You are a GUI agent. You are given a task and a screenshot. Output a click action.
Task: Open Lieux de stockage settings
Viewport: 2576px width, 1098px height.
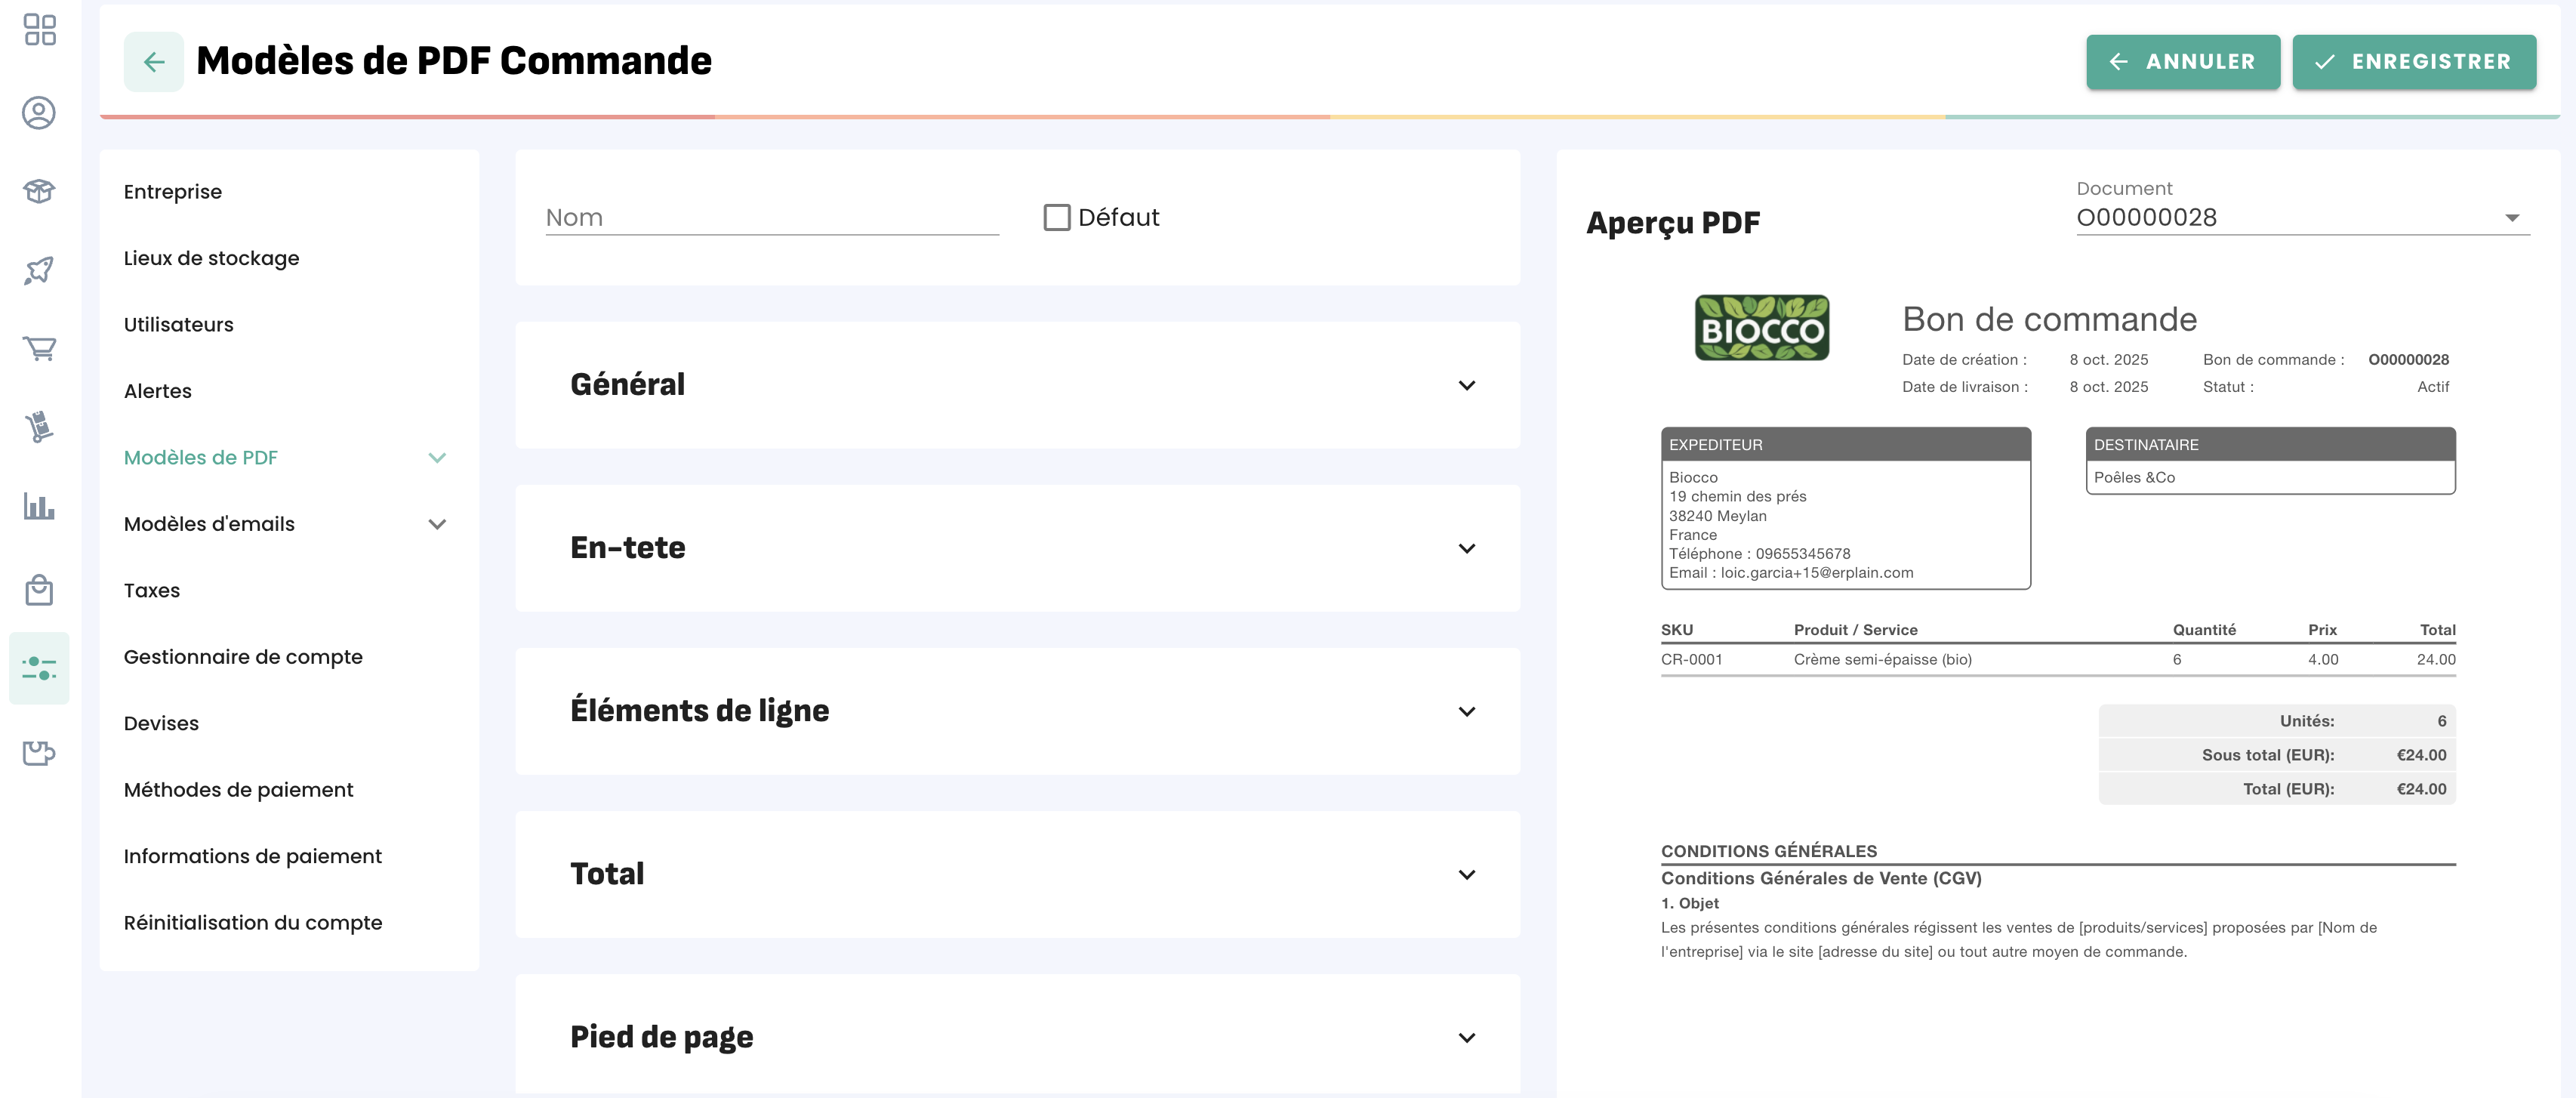point(211,258)
